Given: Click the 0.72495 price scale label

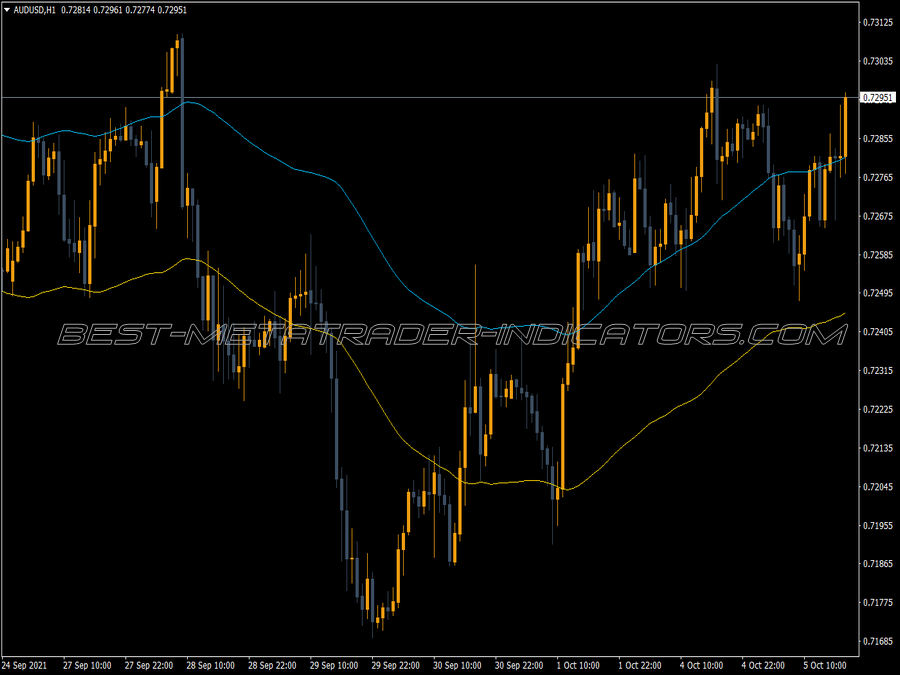Looking at the screenshot, I should [x=878, y=293].
